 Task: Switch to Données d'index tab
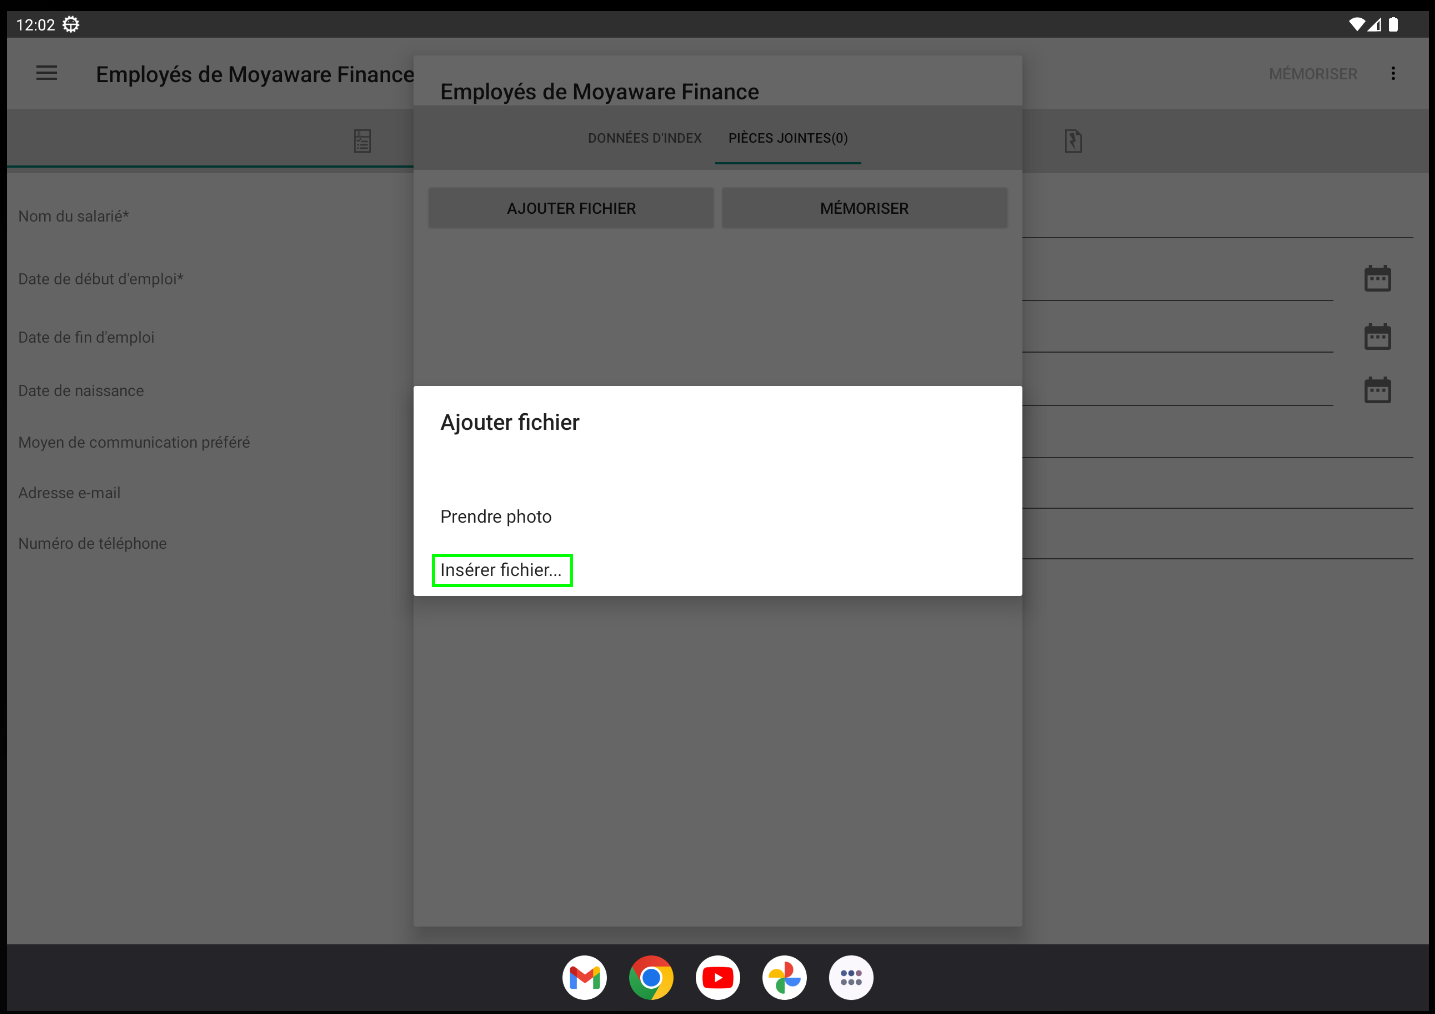[x=645, y=138]
